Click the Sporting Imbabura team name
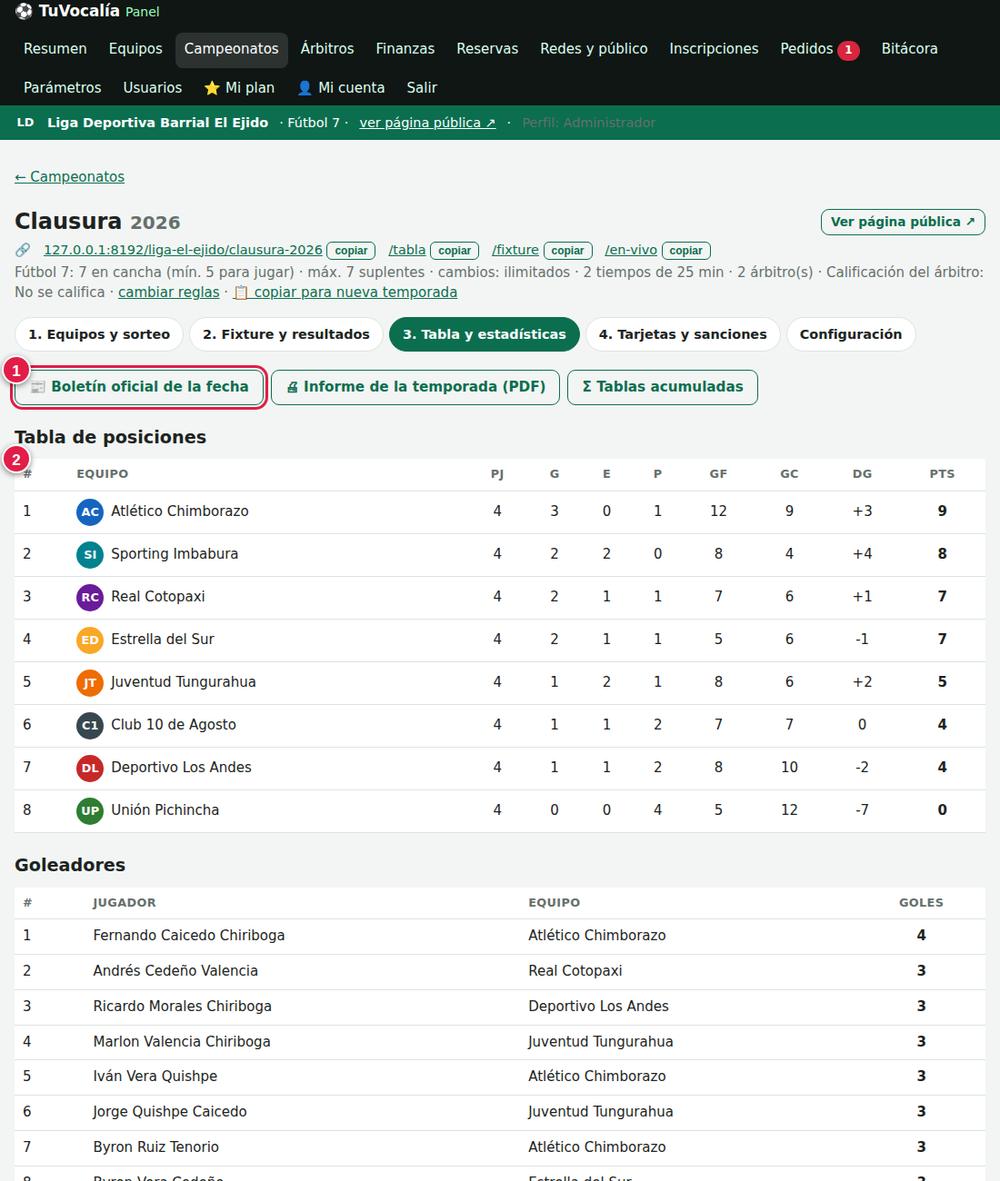This screenshot has height=1181, width=1000. point(175,554)
